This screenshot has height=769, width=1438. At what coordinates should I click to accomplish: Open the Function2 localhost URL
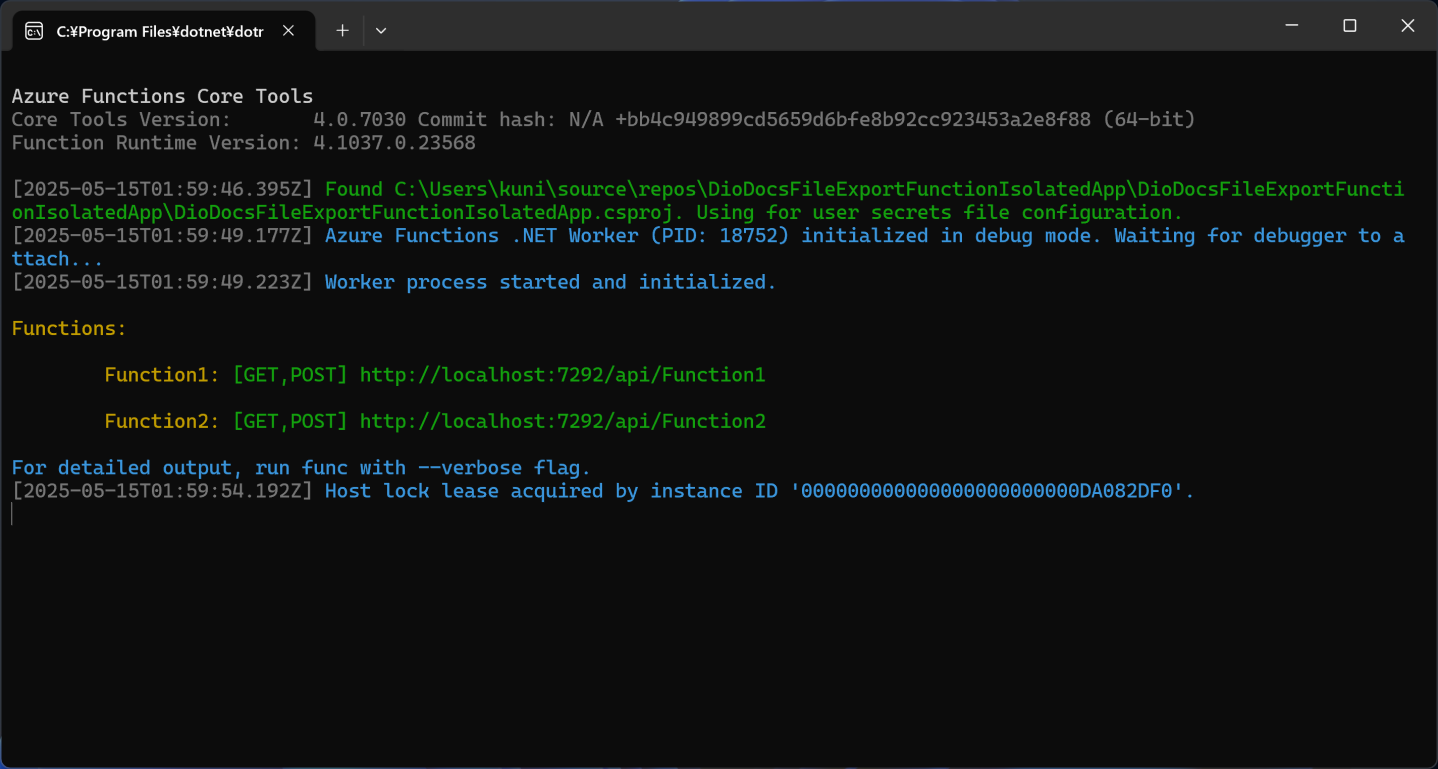tap(563, 421)
